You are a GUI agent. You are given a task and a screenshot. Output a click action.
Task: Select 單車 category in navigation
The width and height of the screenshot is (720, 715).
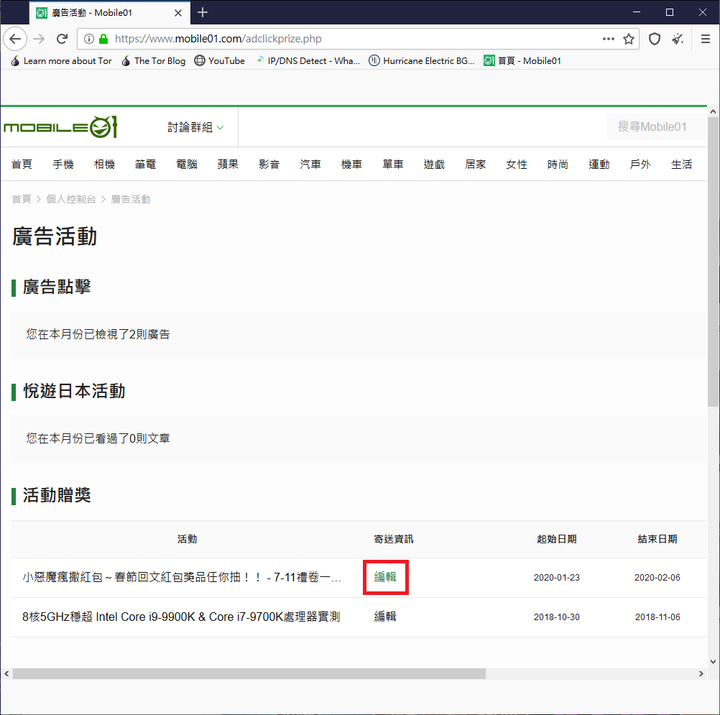click(393, 164)
